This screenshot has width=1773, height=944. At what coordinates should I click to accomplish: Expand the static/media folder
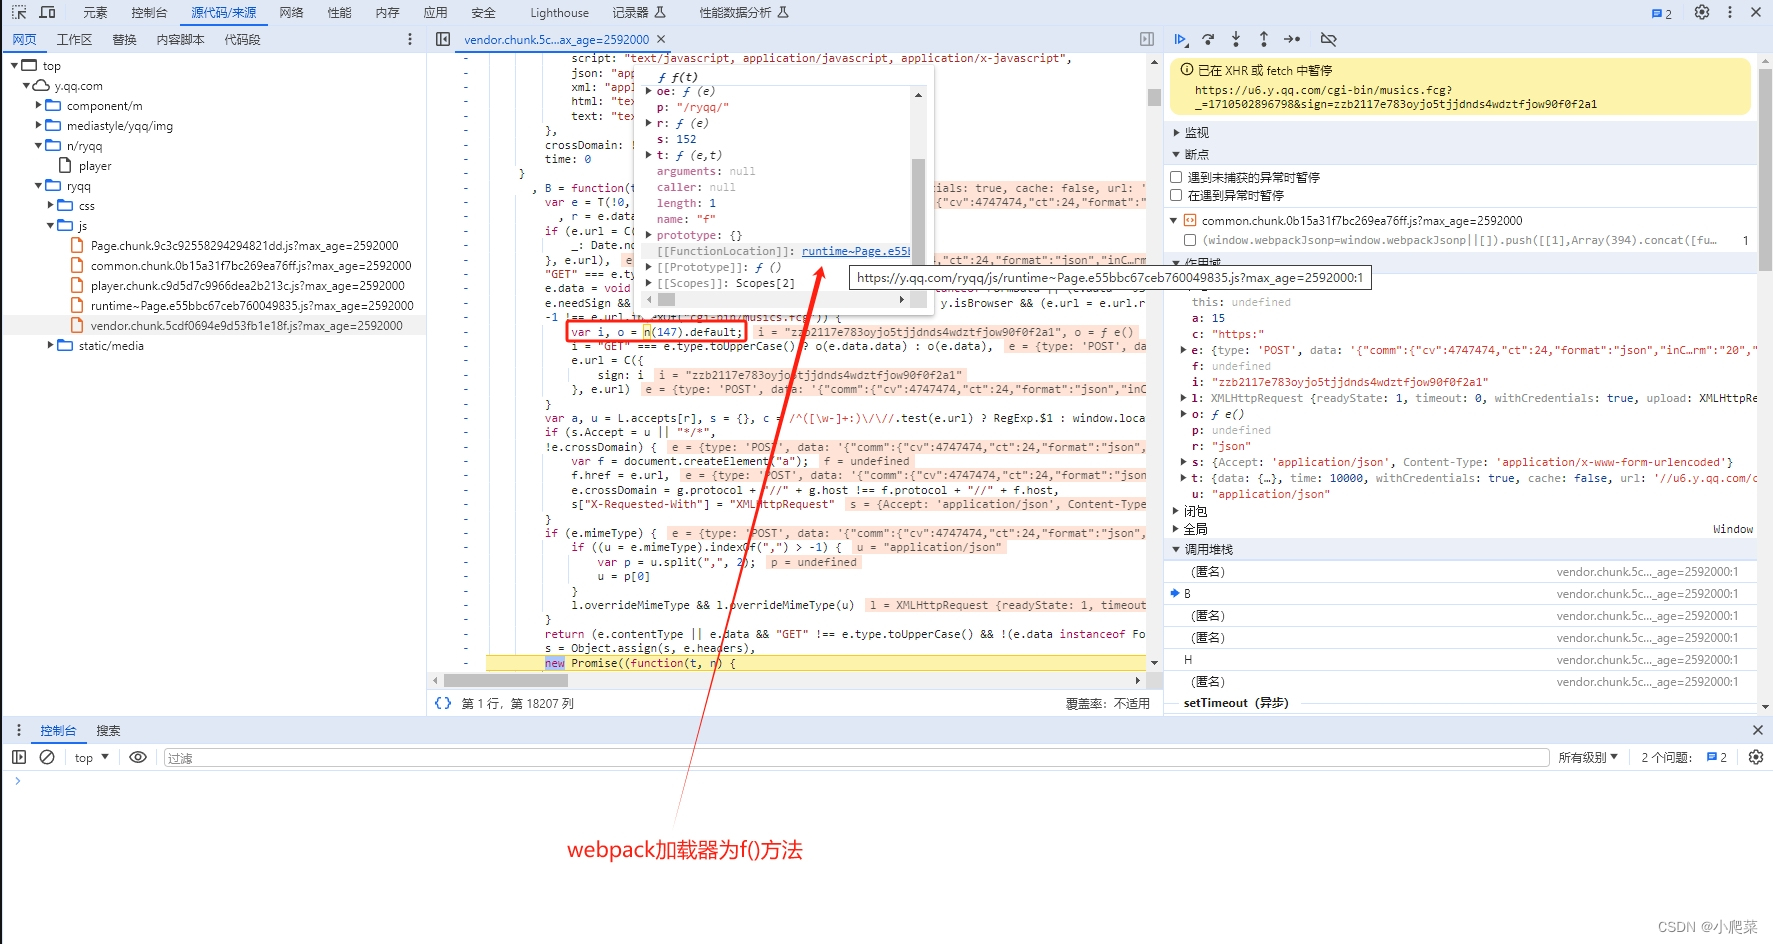click(x=51, y=345)
